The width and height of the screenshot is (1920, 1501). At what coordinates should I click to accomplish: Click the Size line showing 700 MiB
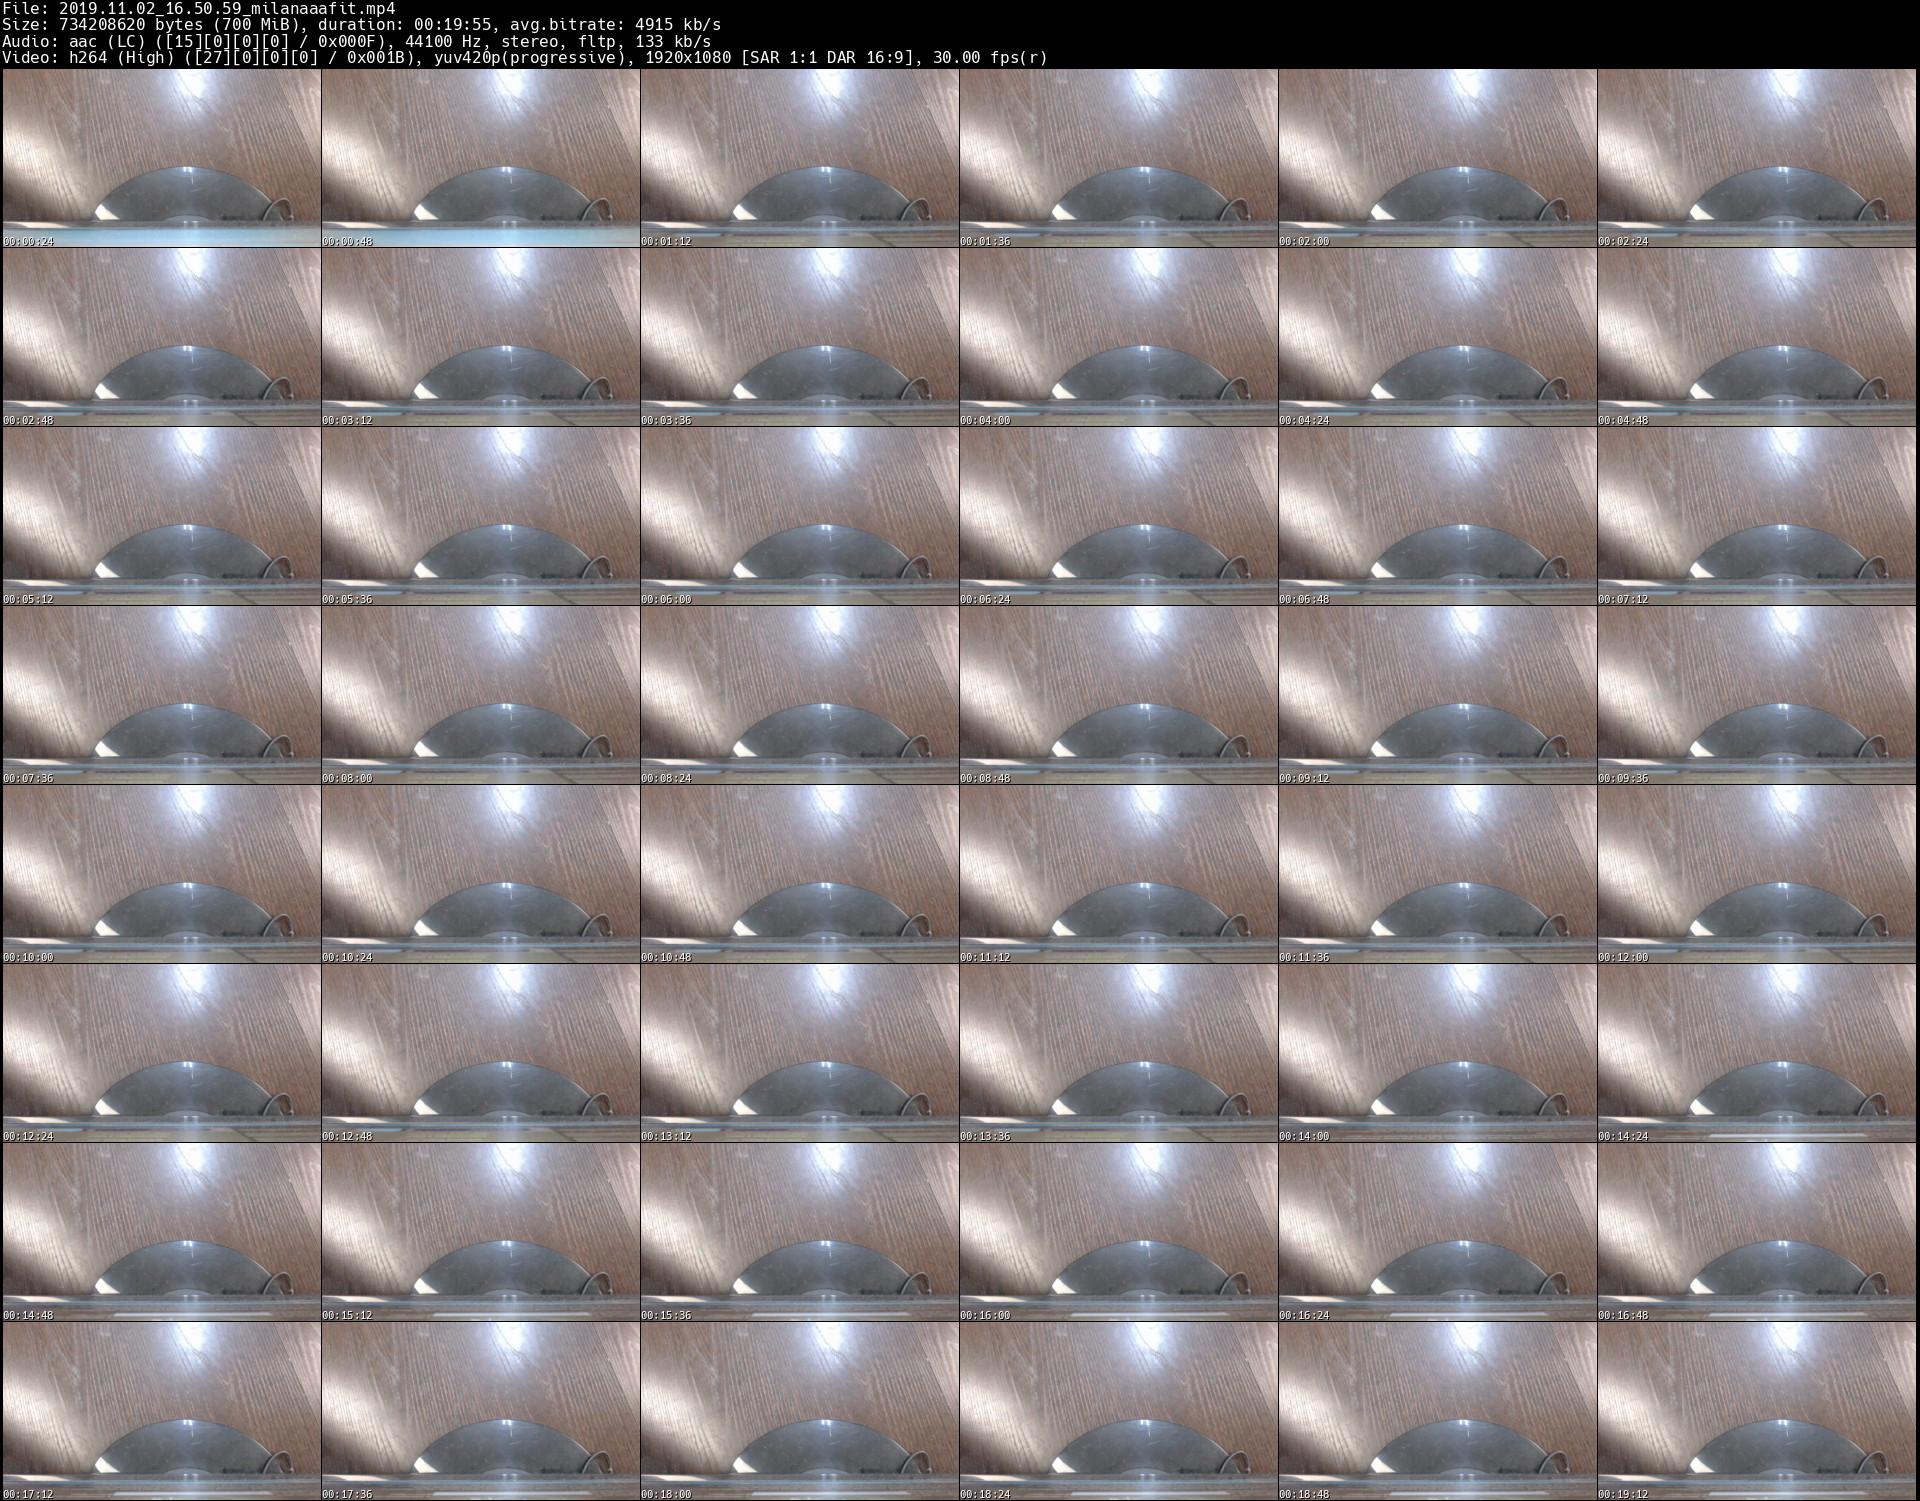[x=360, y=24]
